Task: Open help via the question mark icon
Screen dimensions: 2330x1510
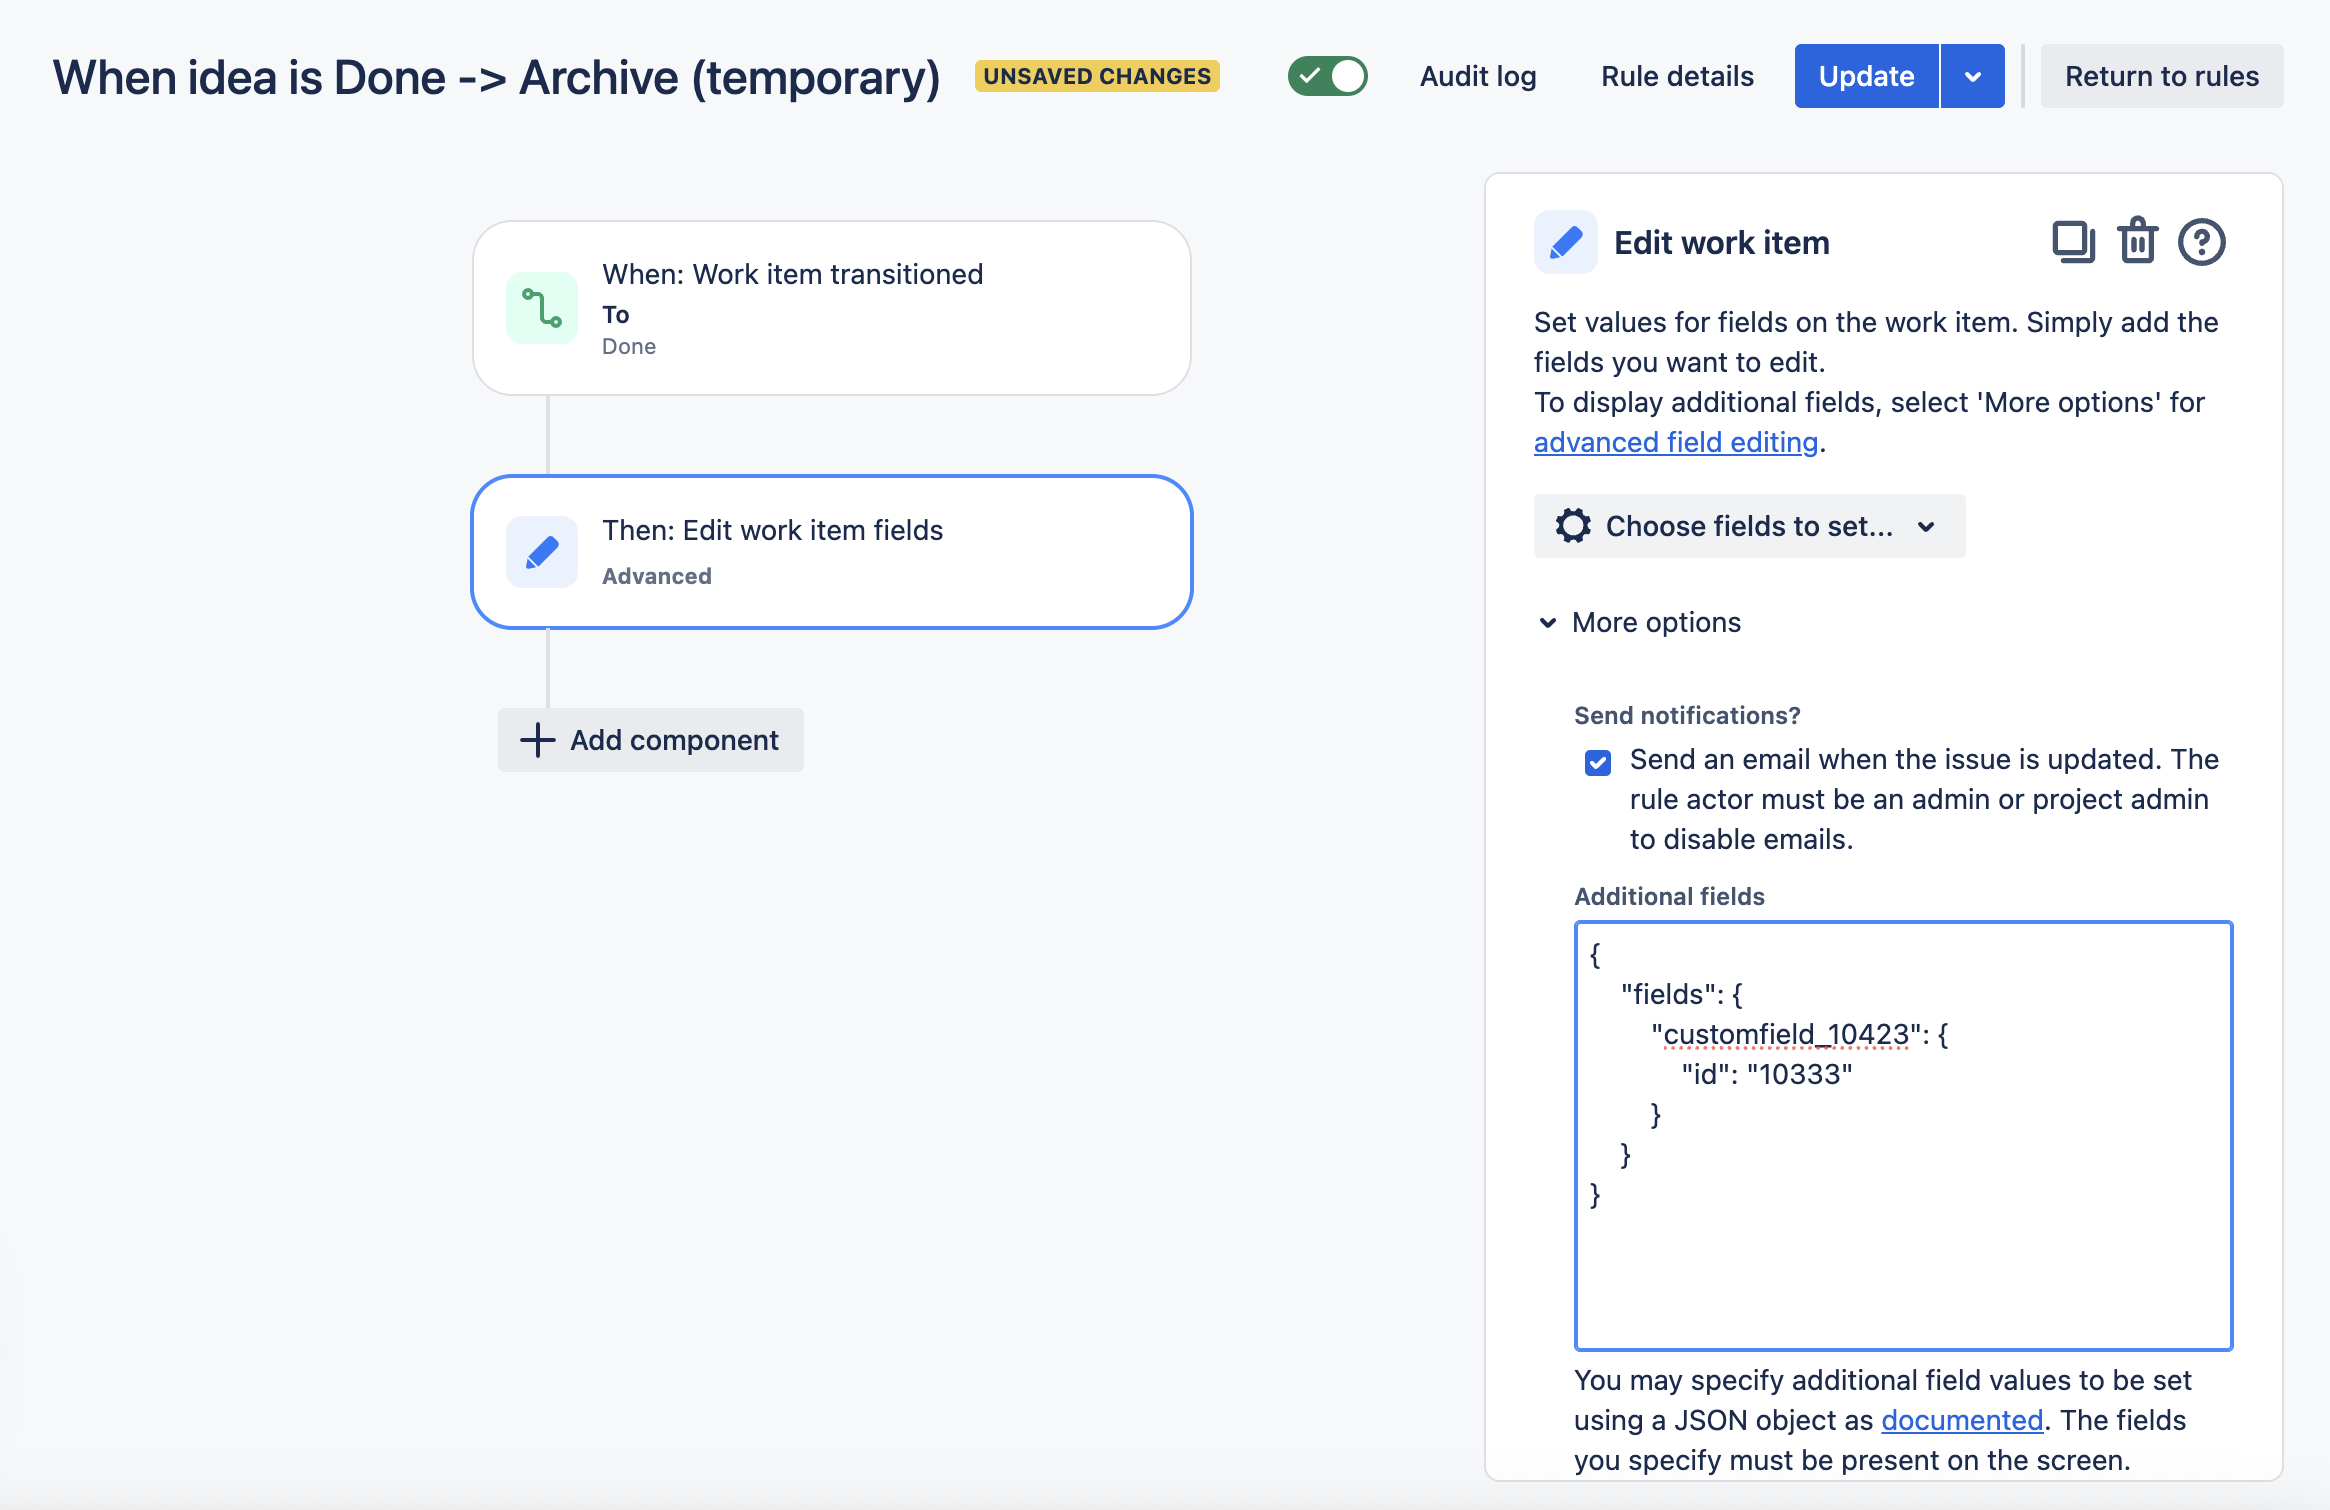Action: [2202, 241]
